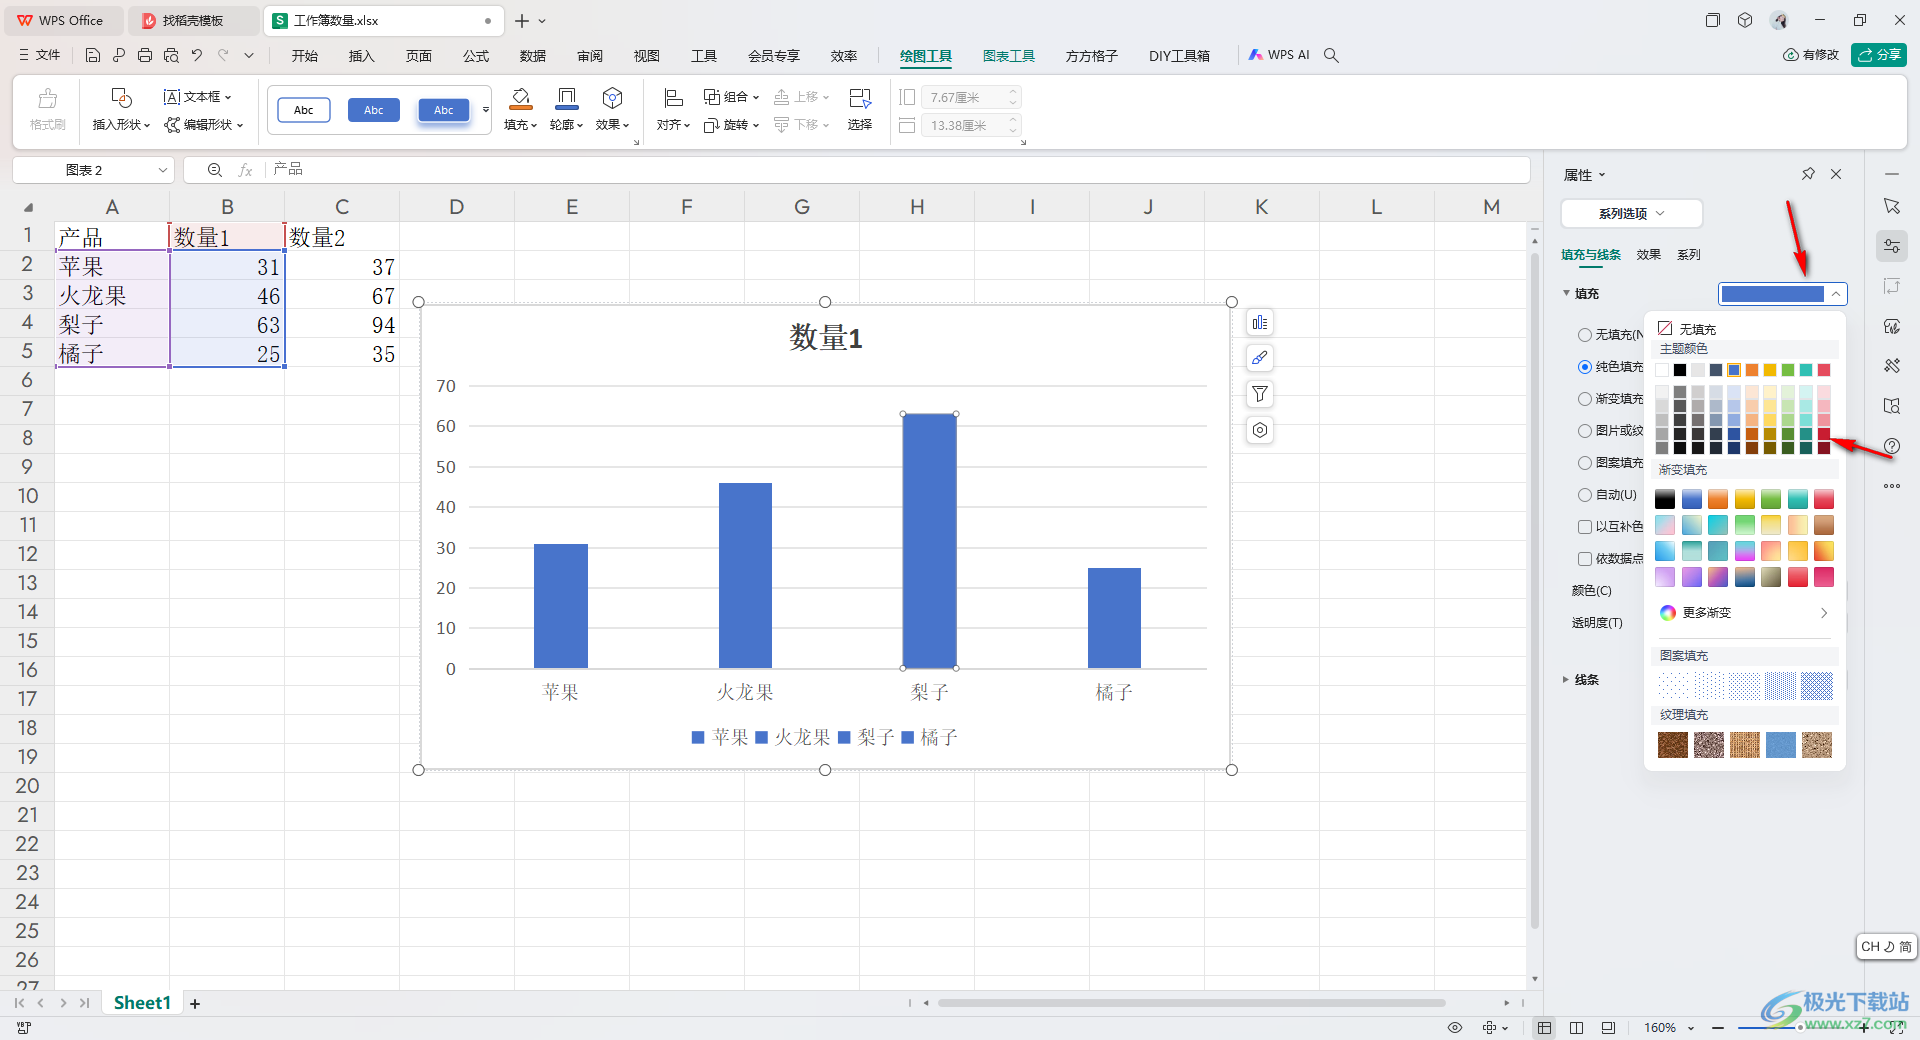The image size is (1920, 1040).
Task: Click the shape outline icon
Action: point(566,98)
